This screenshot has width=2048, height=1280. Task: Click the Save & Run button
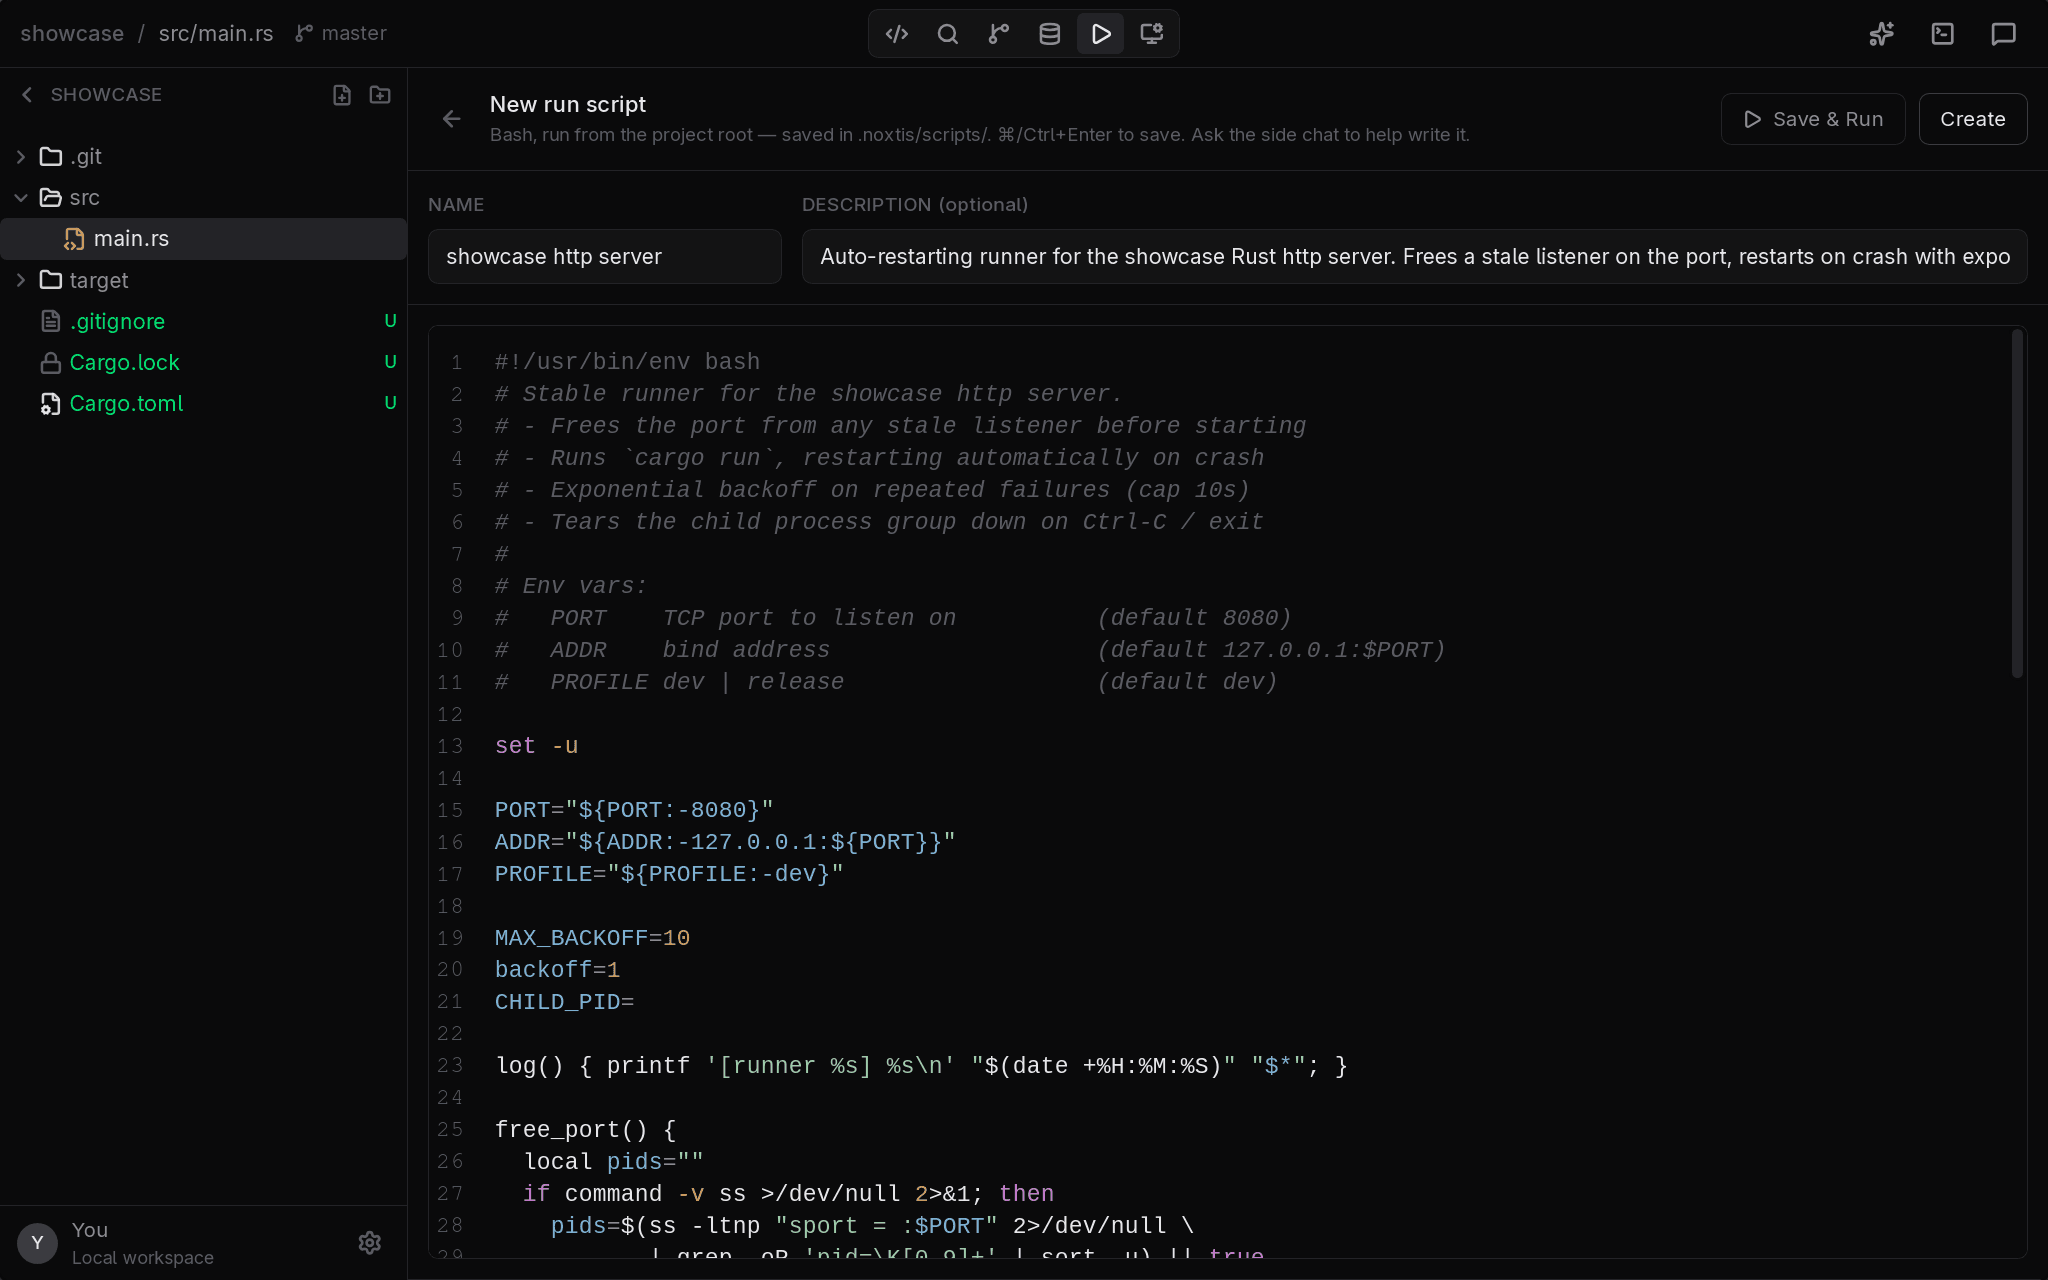tap(1813, 119)
